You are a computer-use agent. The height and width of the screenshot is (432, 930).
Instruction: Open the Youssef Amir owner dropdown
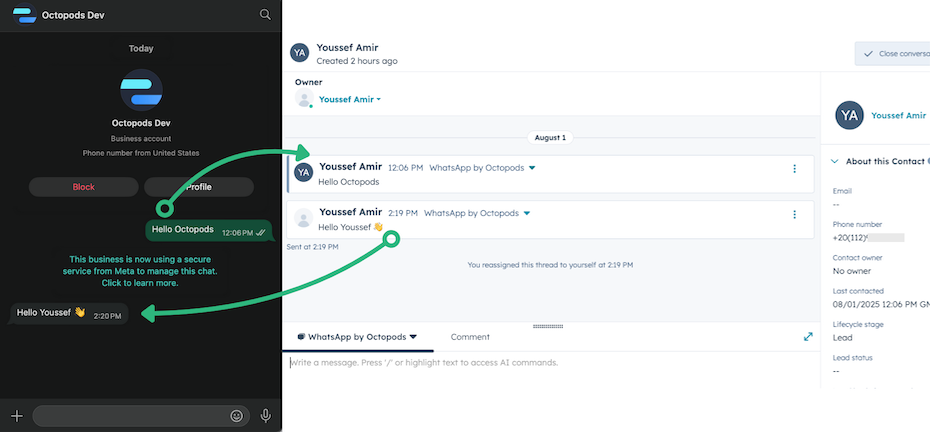click(x=350, y=99)
